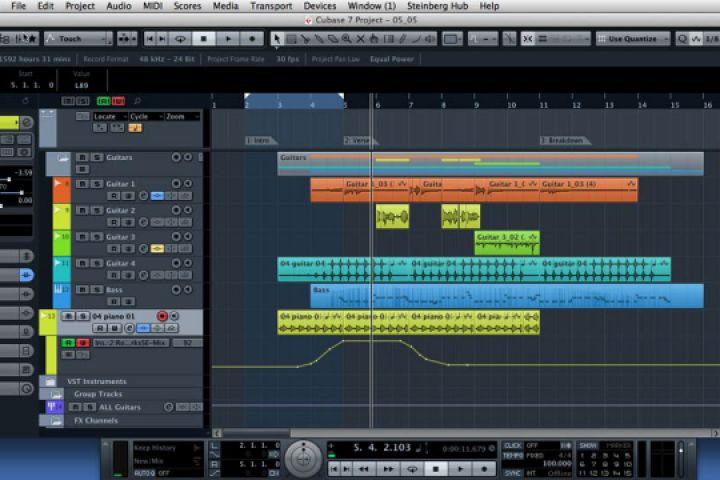Click the 1 Intro marker
Image resolution: width=720 pixels, height=480 pixels.
(261, 140)
